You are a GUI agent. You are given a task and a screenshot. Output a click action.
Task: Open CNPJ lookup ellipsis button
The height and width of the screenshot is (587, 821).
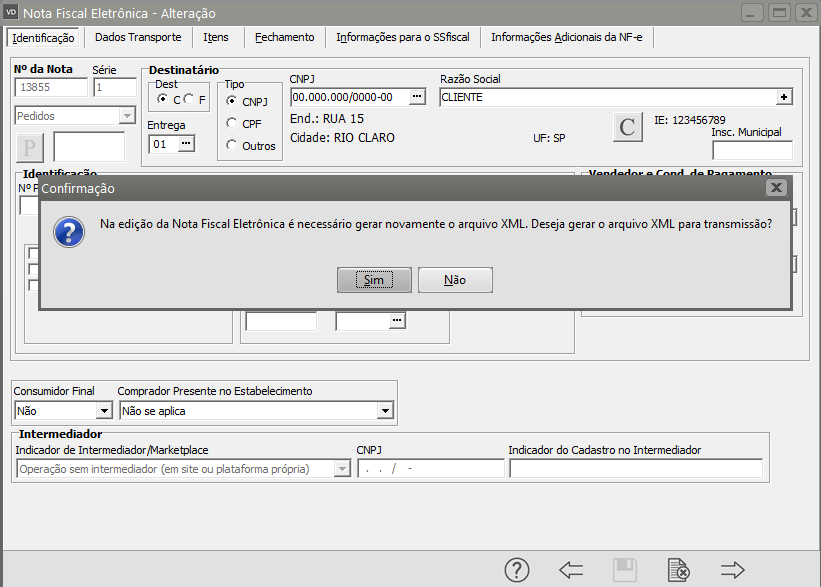(417, 97)
